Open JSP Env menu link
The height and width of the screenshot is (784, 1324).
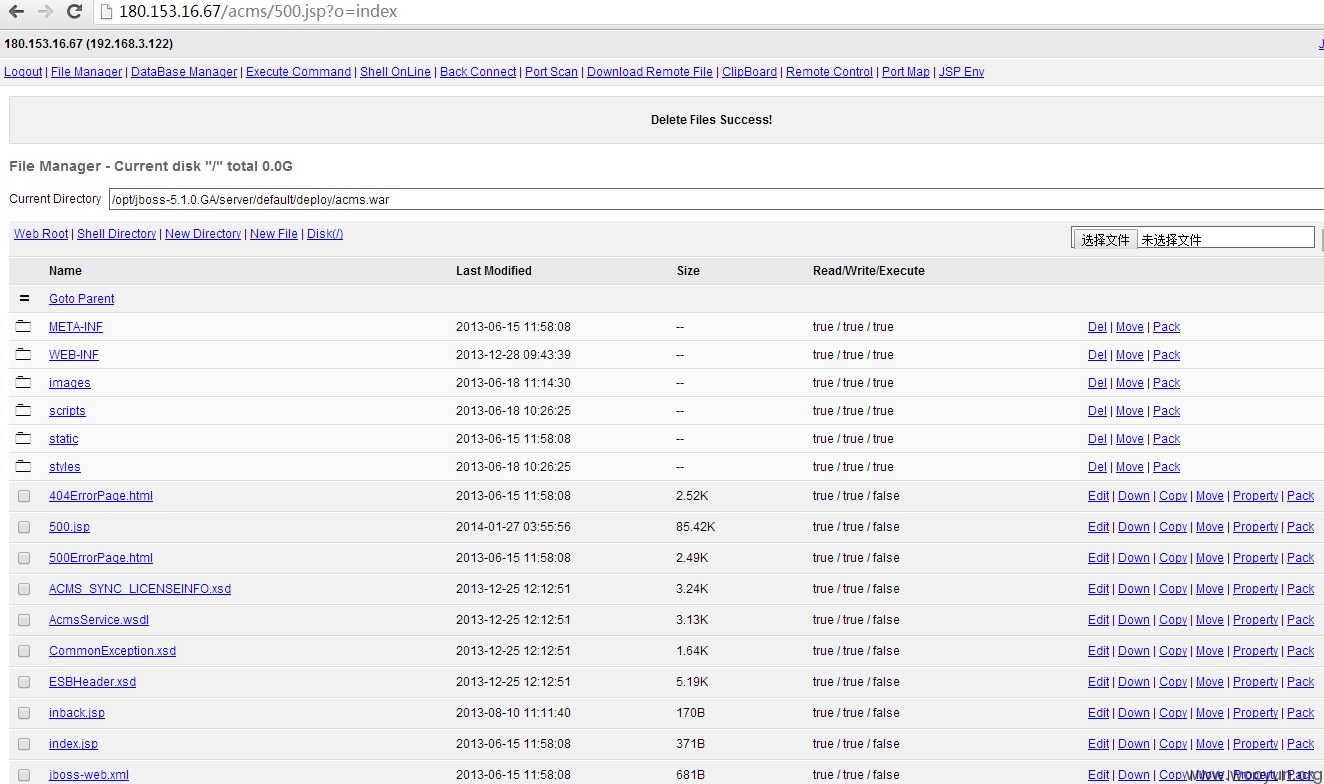[x=961, y=72]
